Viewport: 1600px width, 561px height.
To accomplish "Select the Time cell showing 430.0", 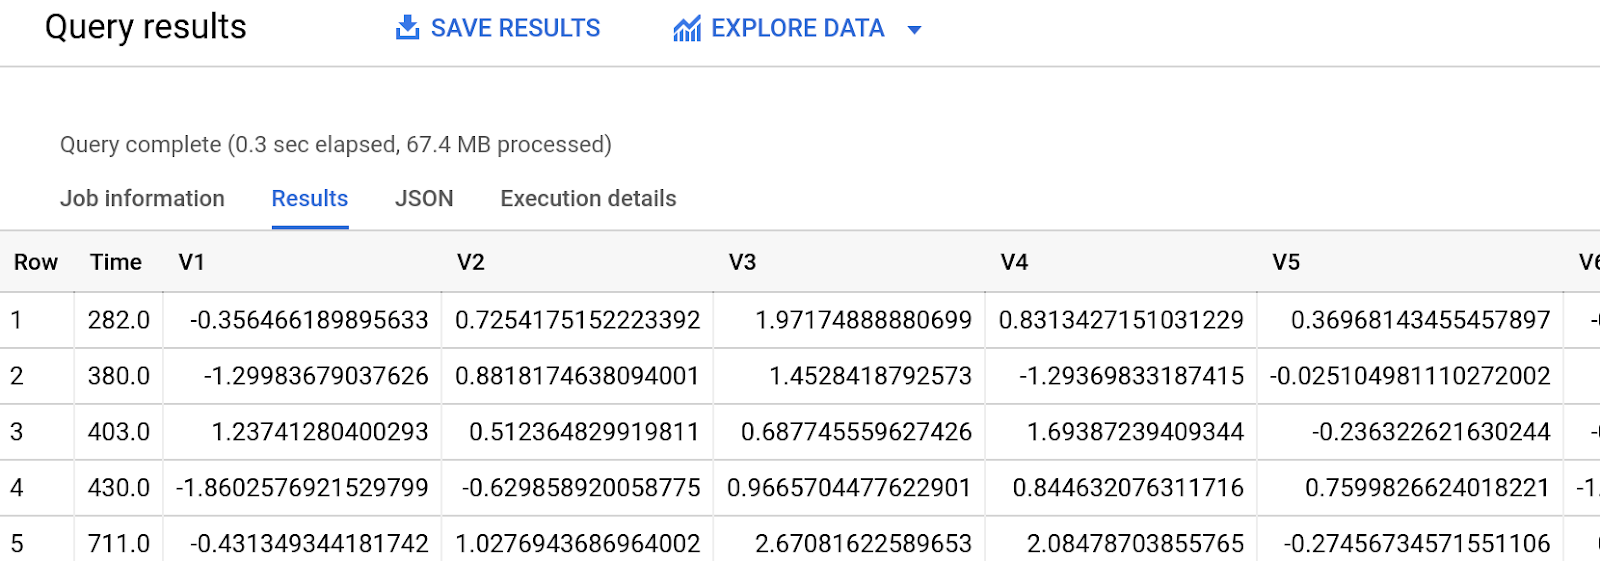I will [118, 488].
